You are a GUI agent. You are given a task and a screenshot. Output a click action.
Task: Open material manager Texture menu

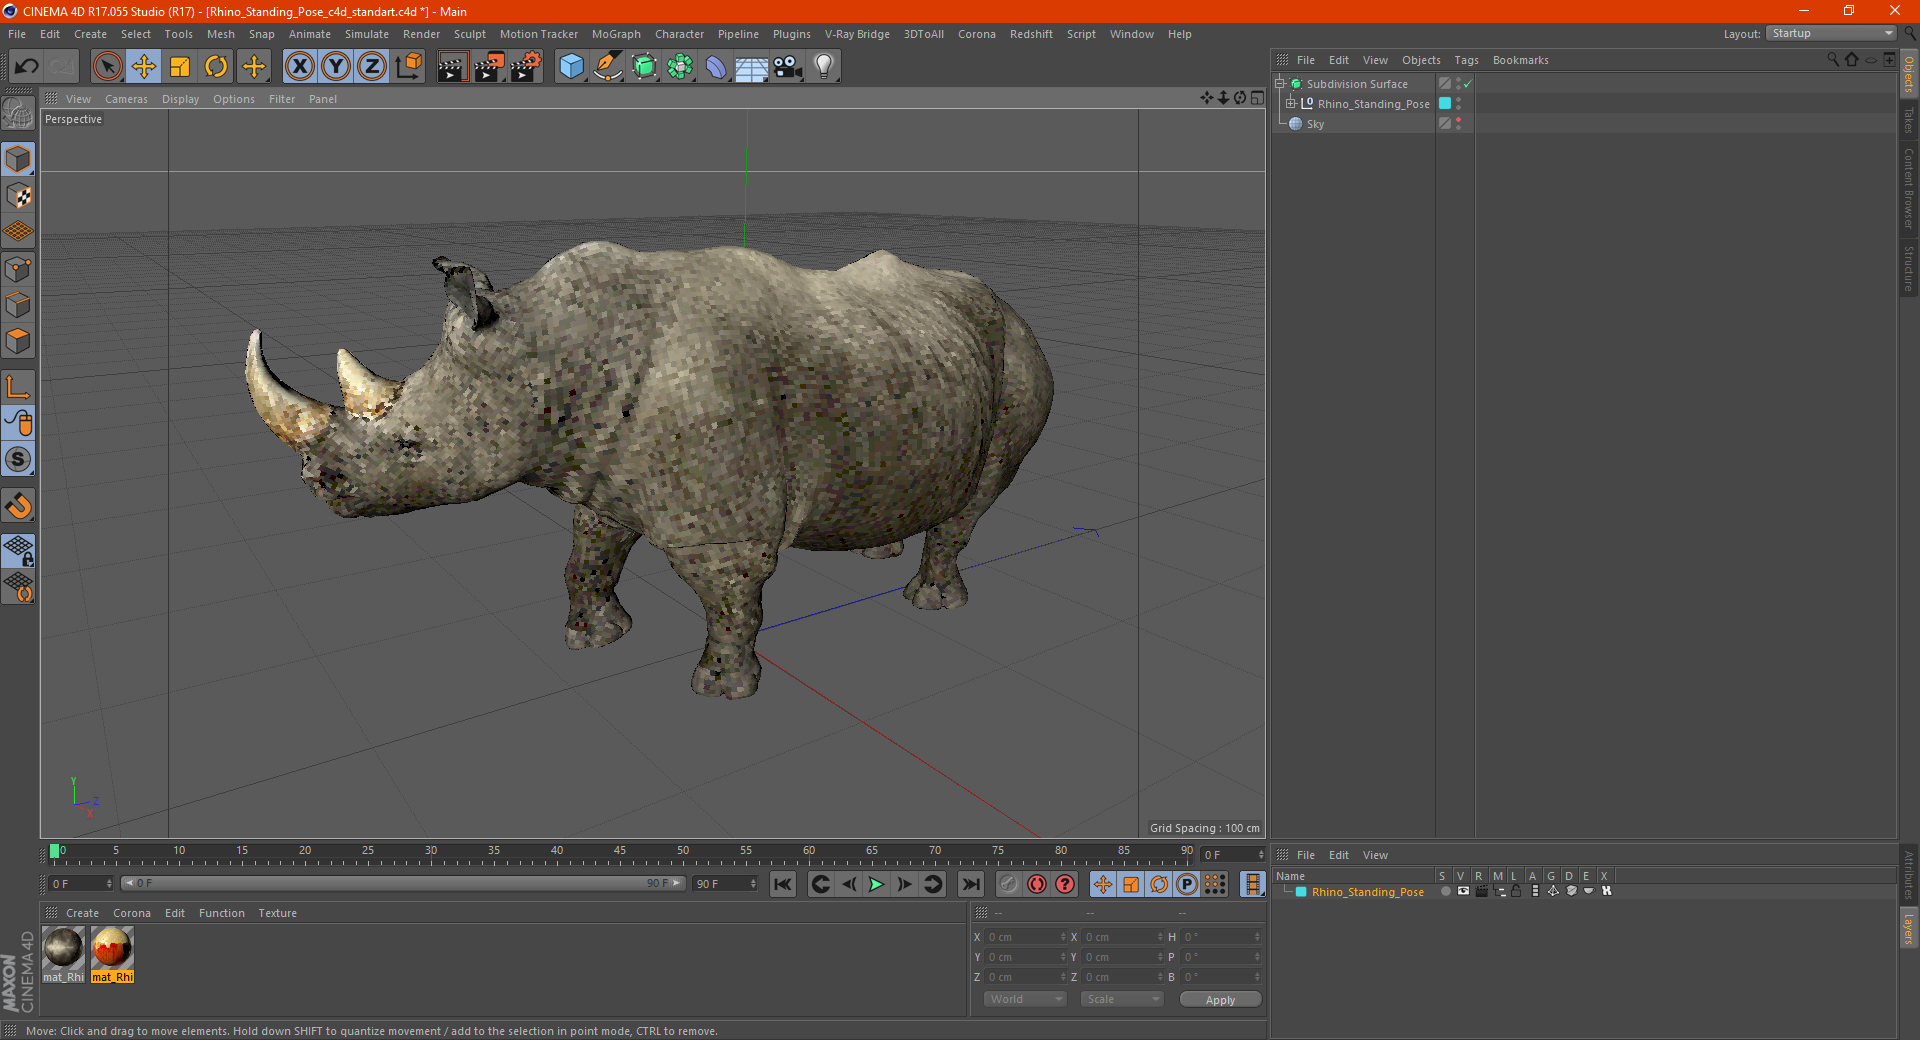click(277, 913)
